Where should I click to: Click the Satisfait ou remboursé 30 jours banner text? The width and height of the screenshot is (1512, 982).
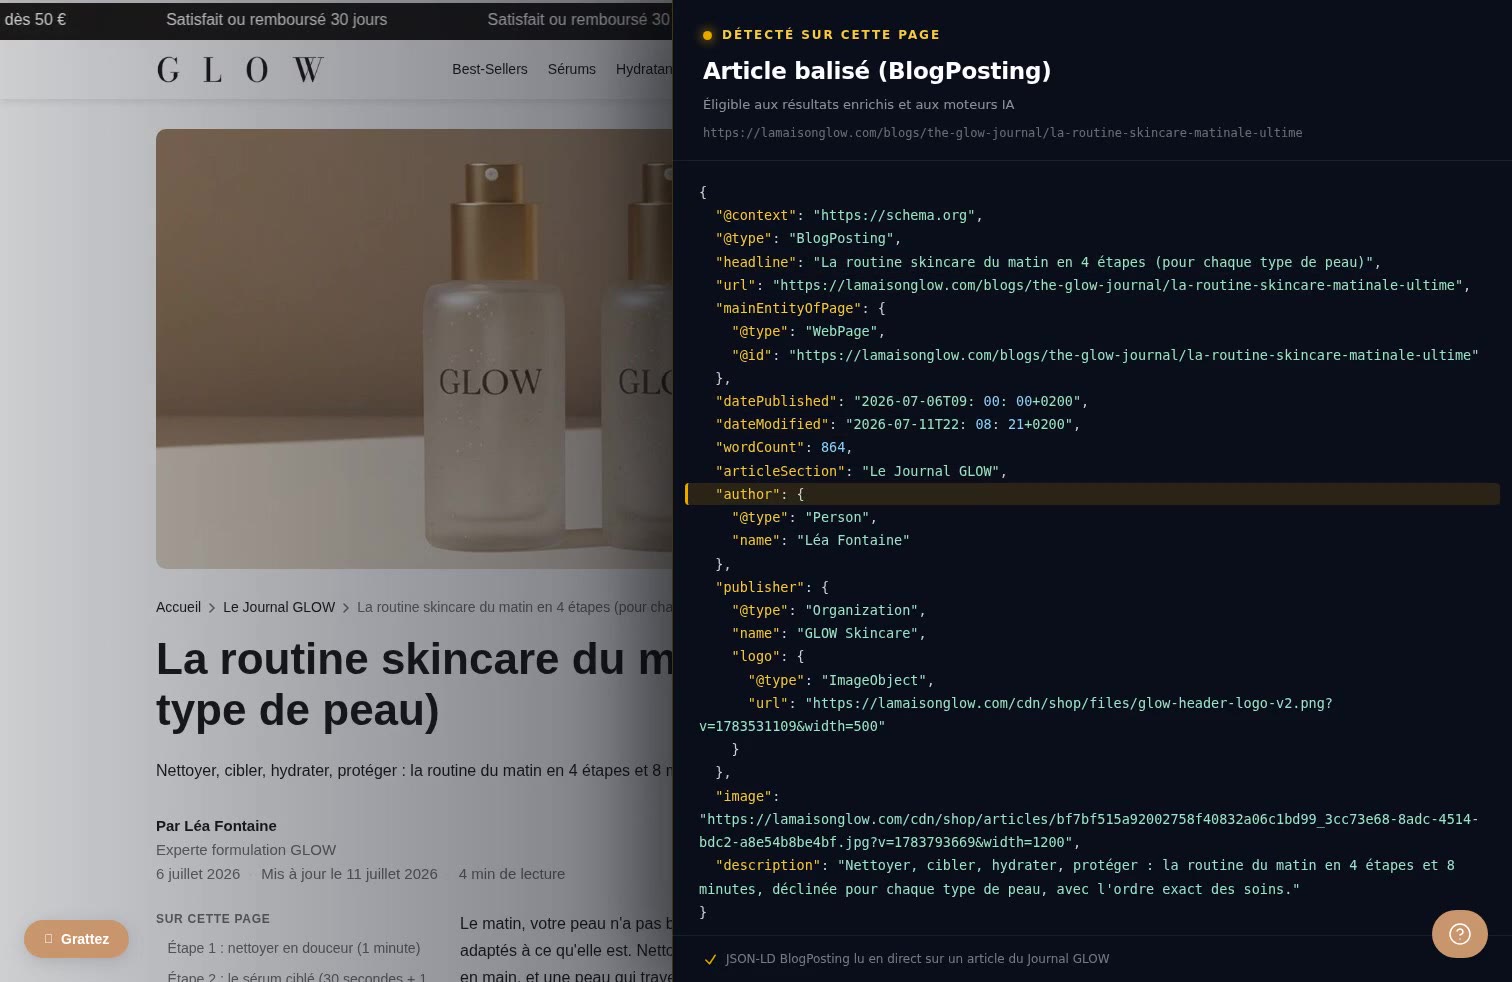click(x=276, y=19)
